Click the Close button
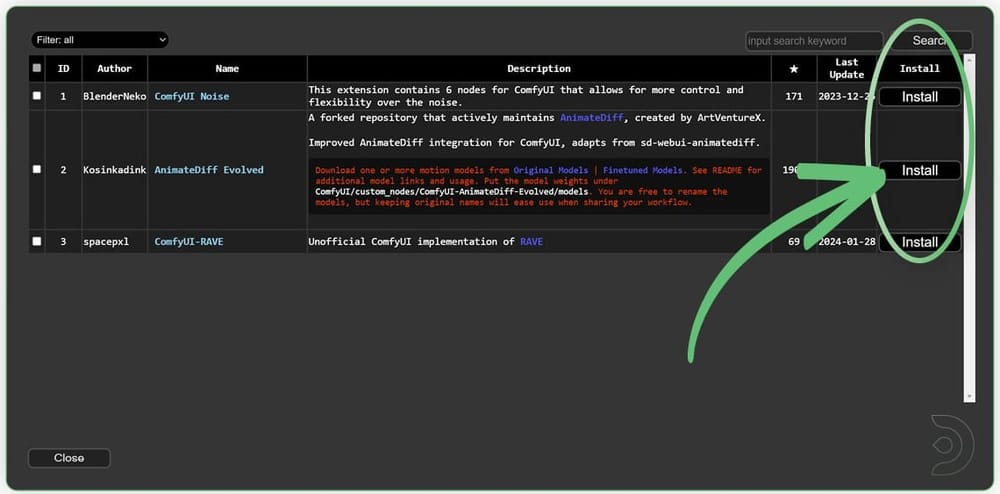Image resolution: width=1000 pixels, height=494 pixels. [x=69, y=458]
